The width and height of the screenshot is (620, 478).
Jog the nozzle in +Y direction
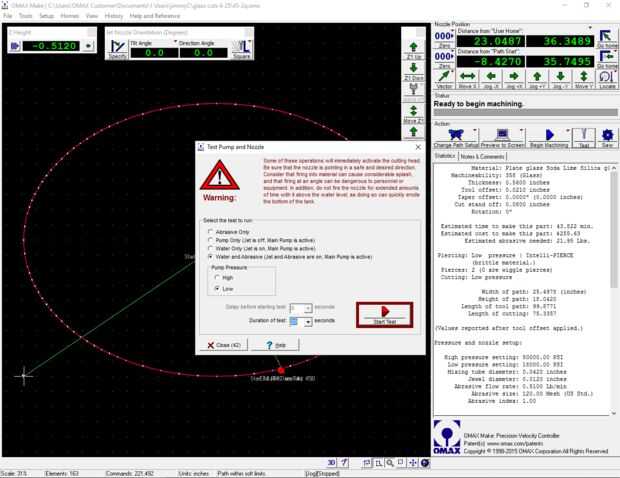pos(537,79)
